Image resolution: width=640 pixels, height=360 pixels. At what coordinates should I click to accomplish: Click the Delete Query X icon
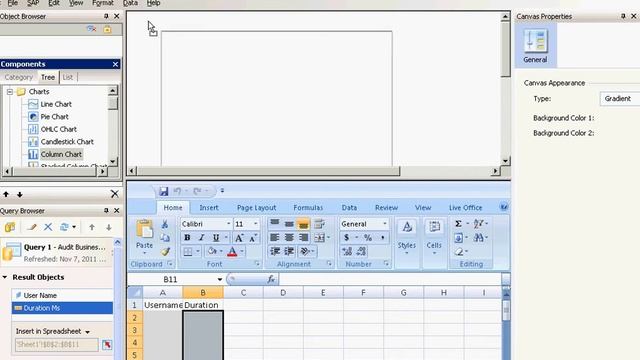click(x=48, y=227)
